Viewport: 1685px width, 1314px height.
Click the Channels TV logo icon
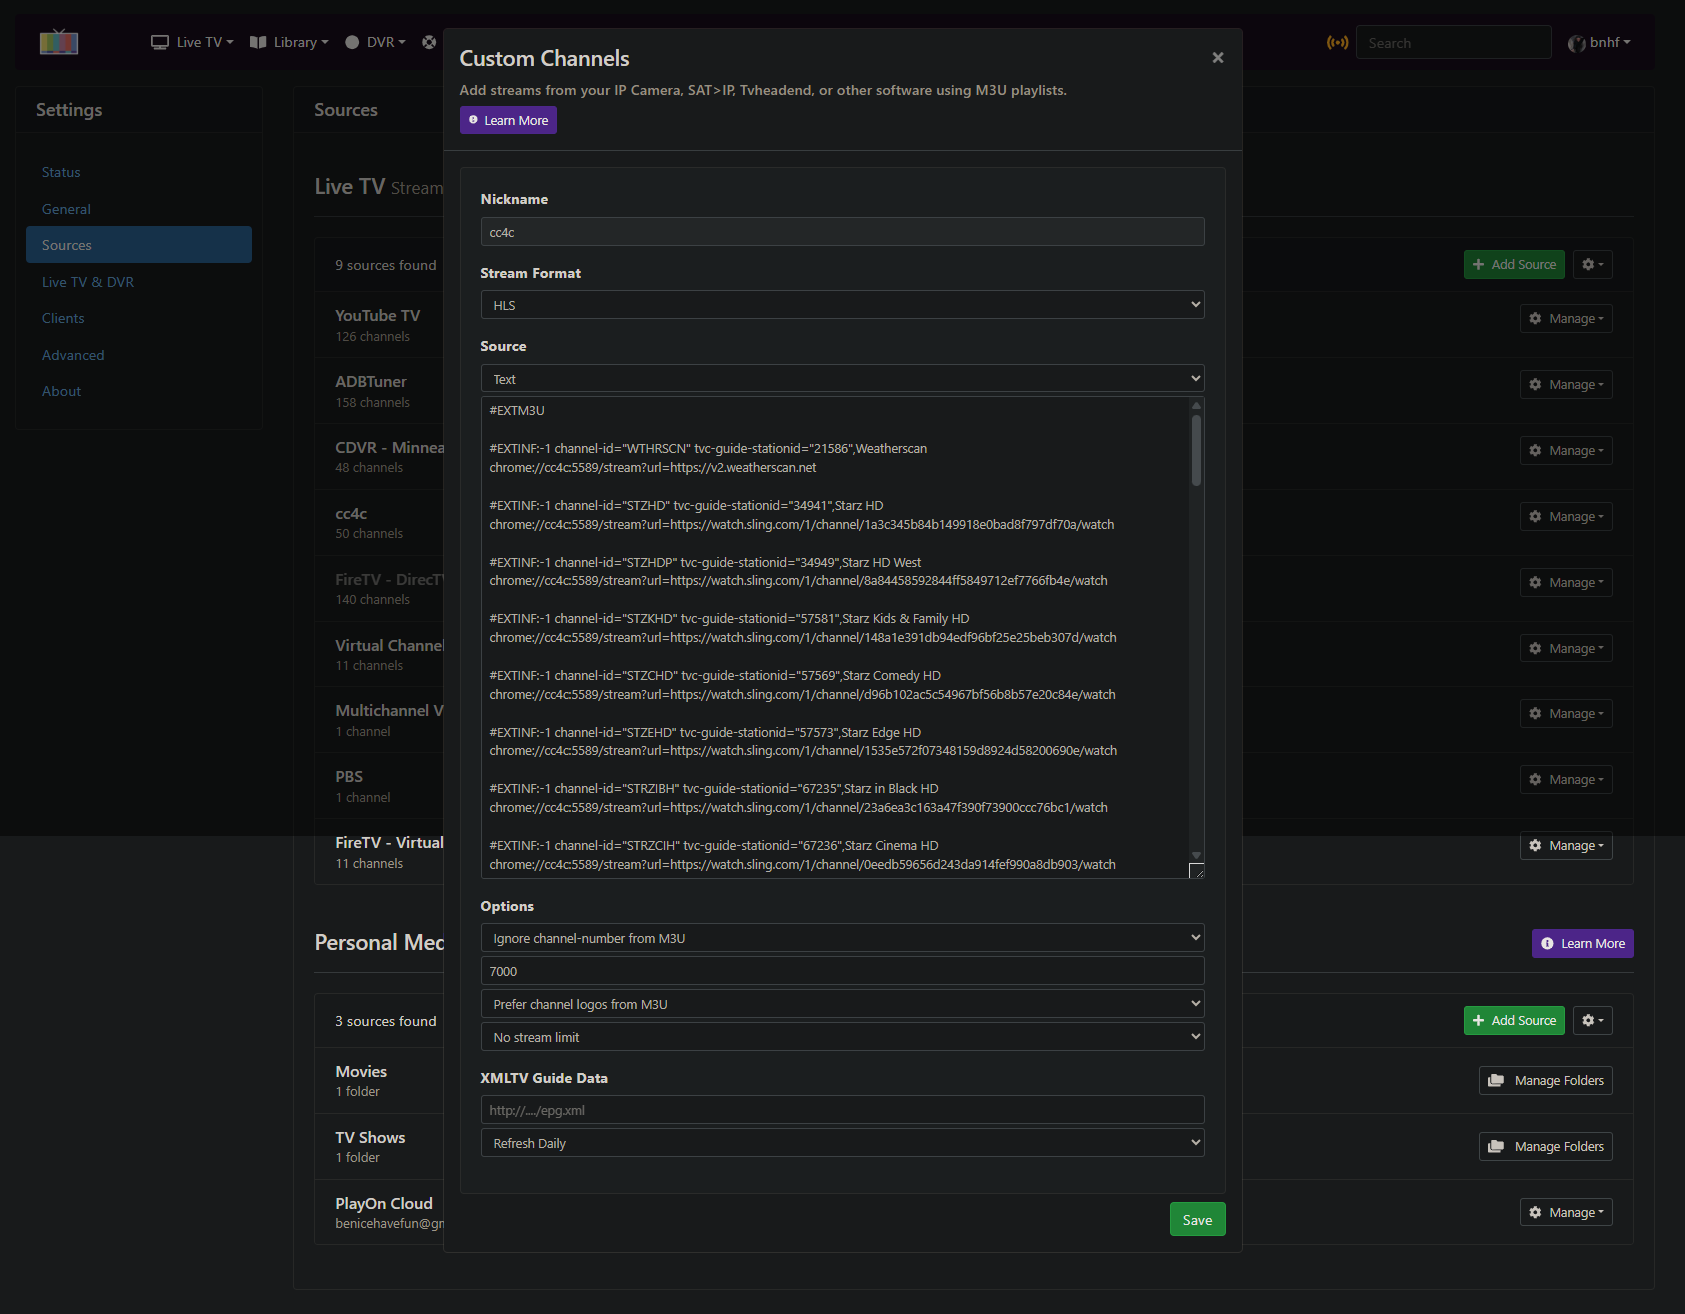(x=59, y=42)
